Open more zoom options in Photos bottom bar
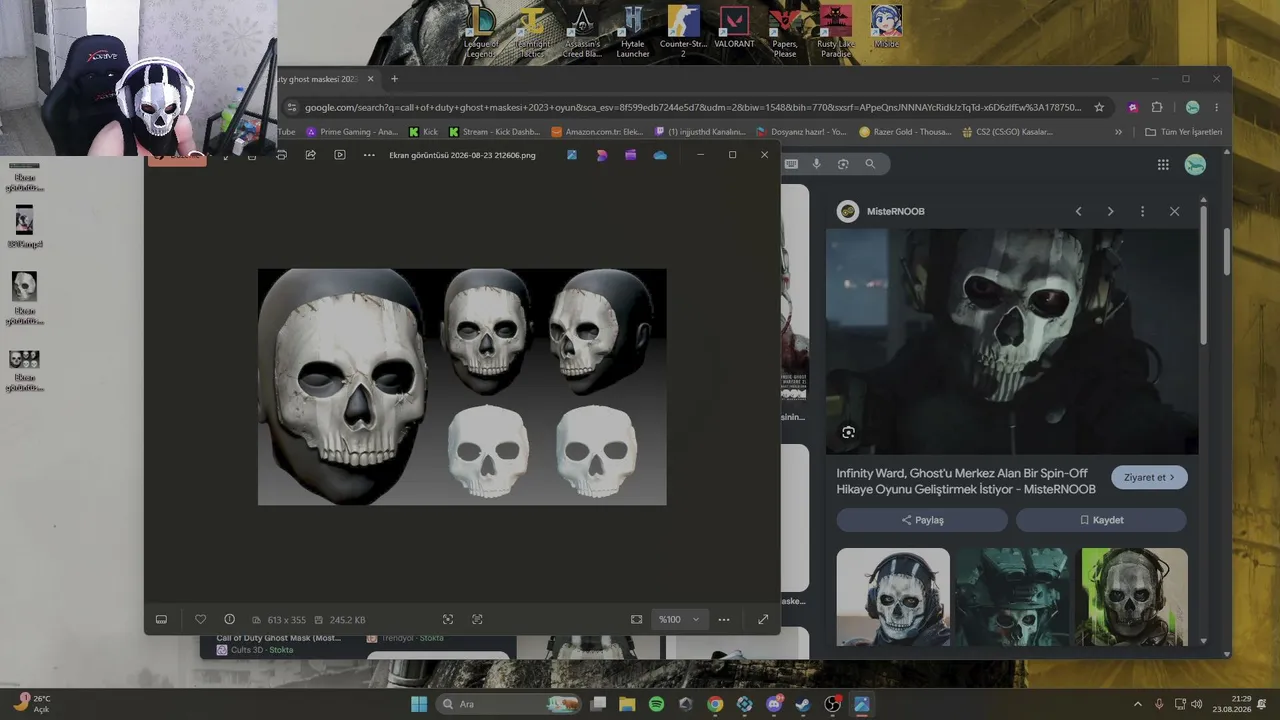The image size is (1280, 720). [x=724, y=619]
